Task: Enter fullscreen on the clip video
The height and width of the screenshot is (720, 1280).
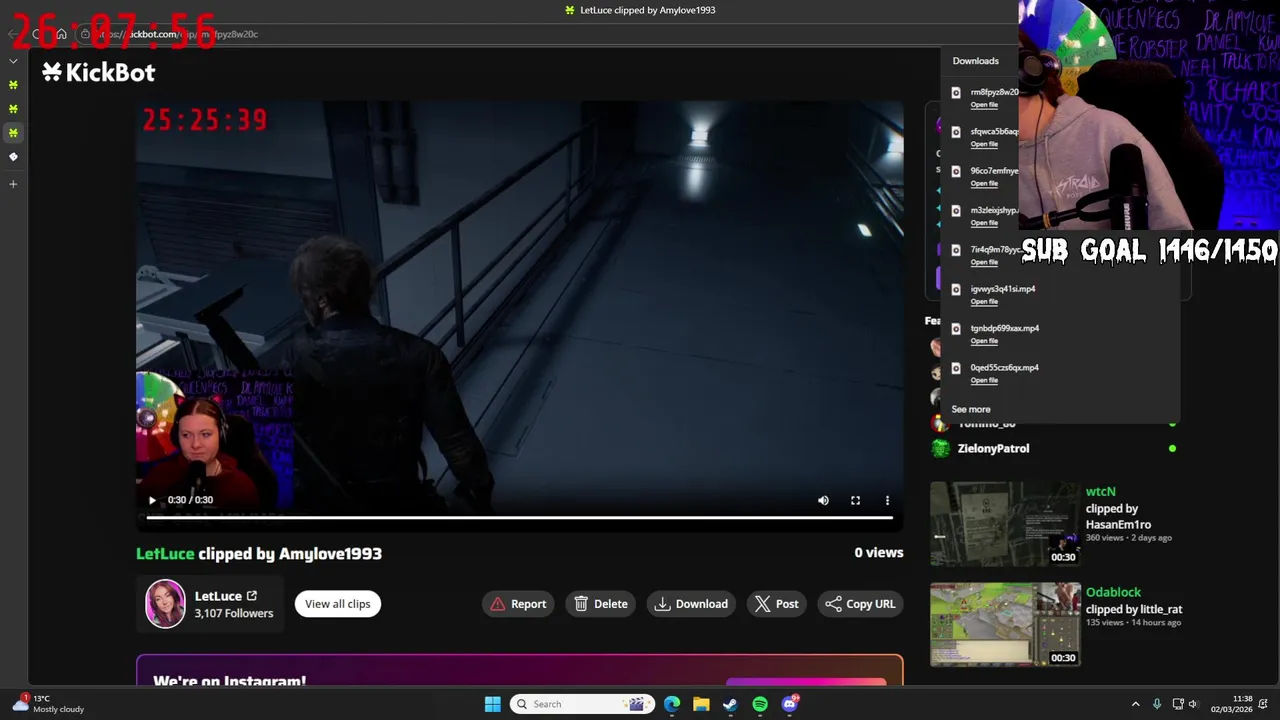Action: (855, 501)
